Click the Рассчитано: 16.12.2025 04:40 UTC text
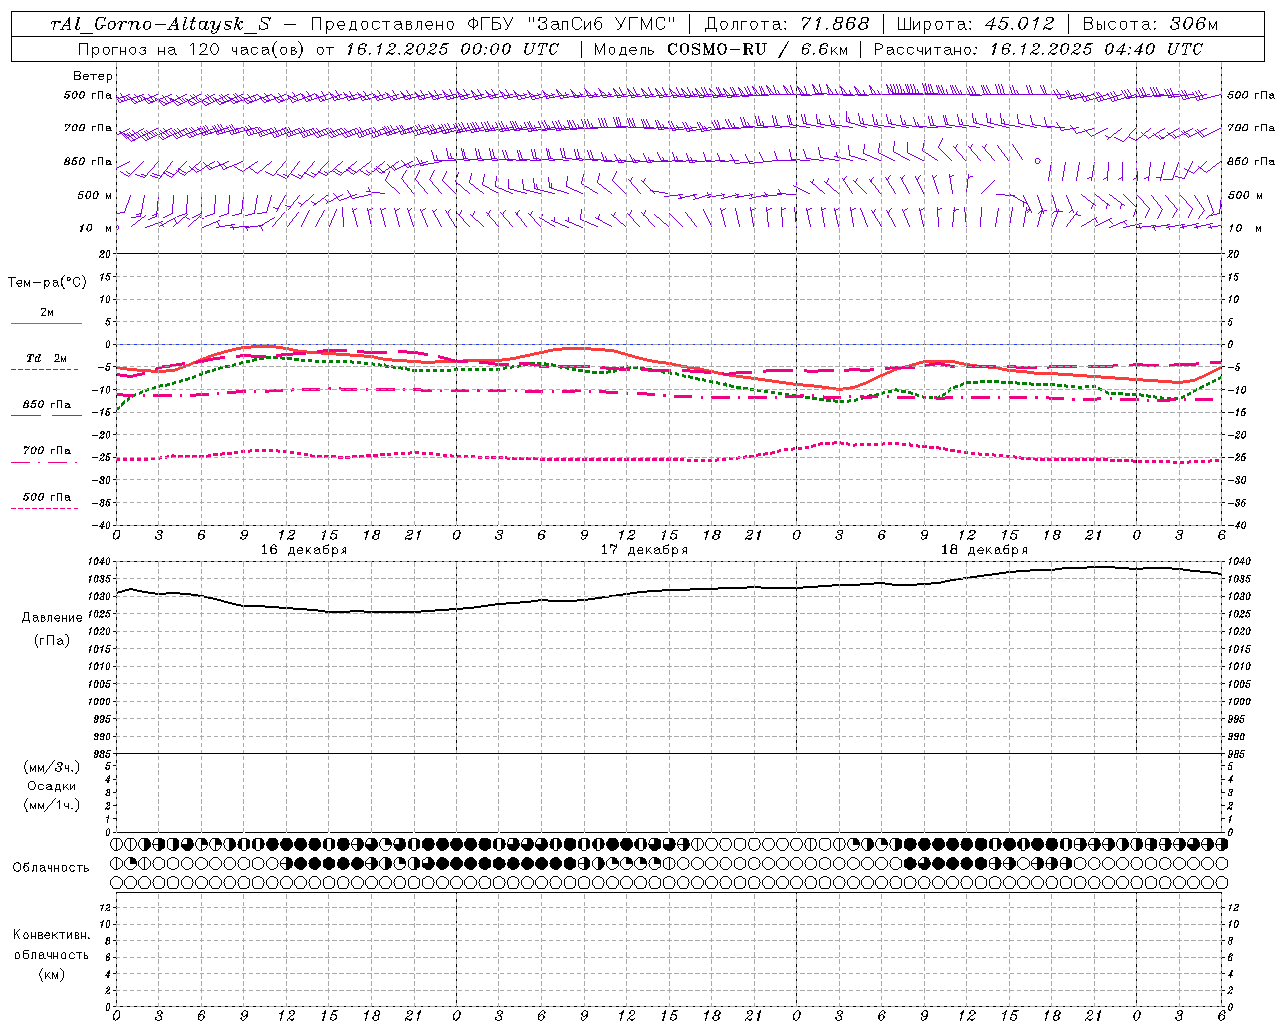This screenshot has width=1280, height=1024. [x=1038, y=49]
